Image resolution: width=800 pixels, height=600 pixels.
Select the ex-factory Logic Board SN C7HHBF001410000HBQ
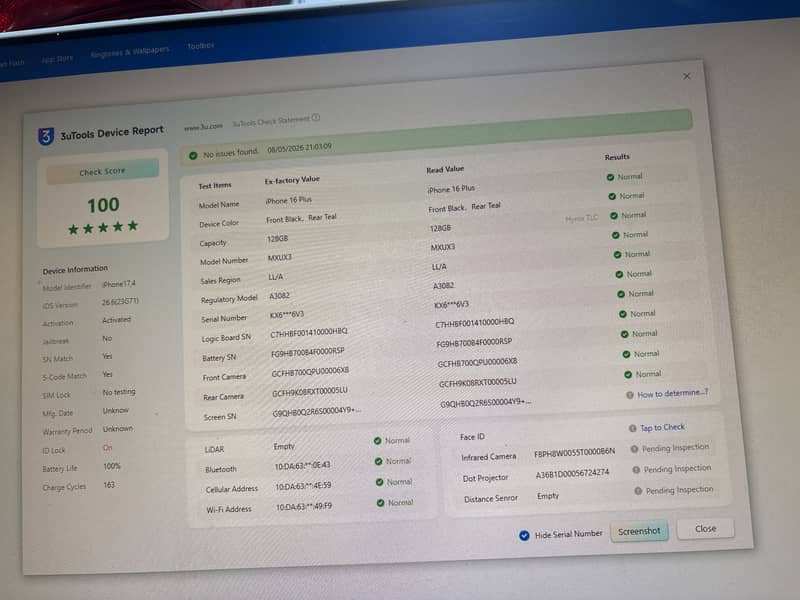309,333
